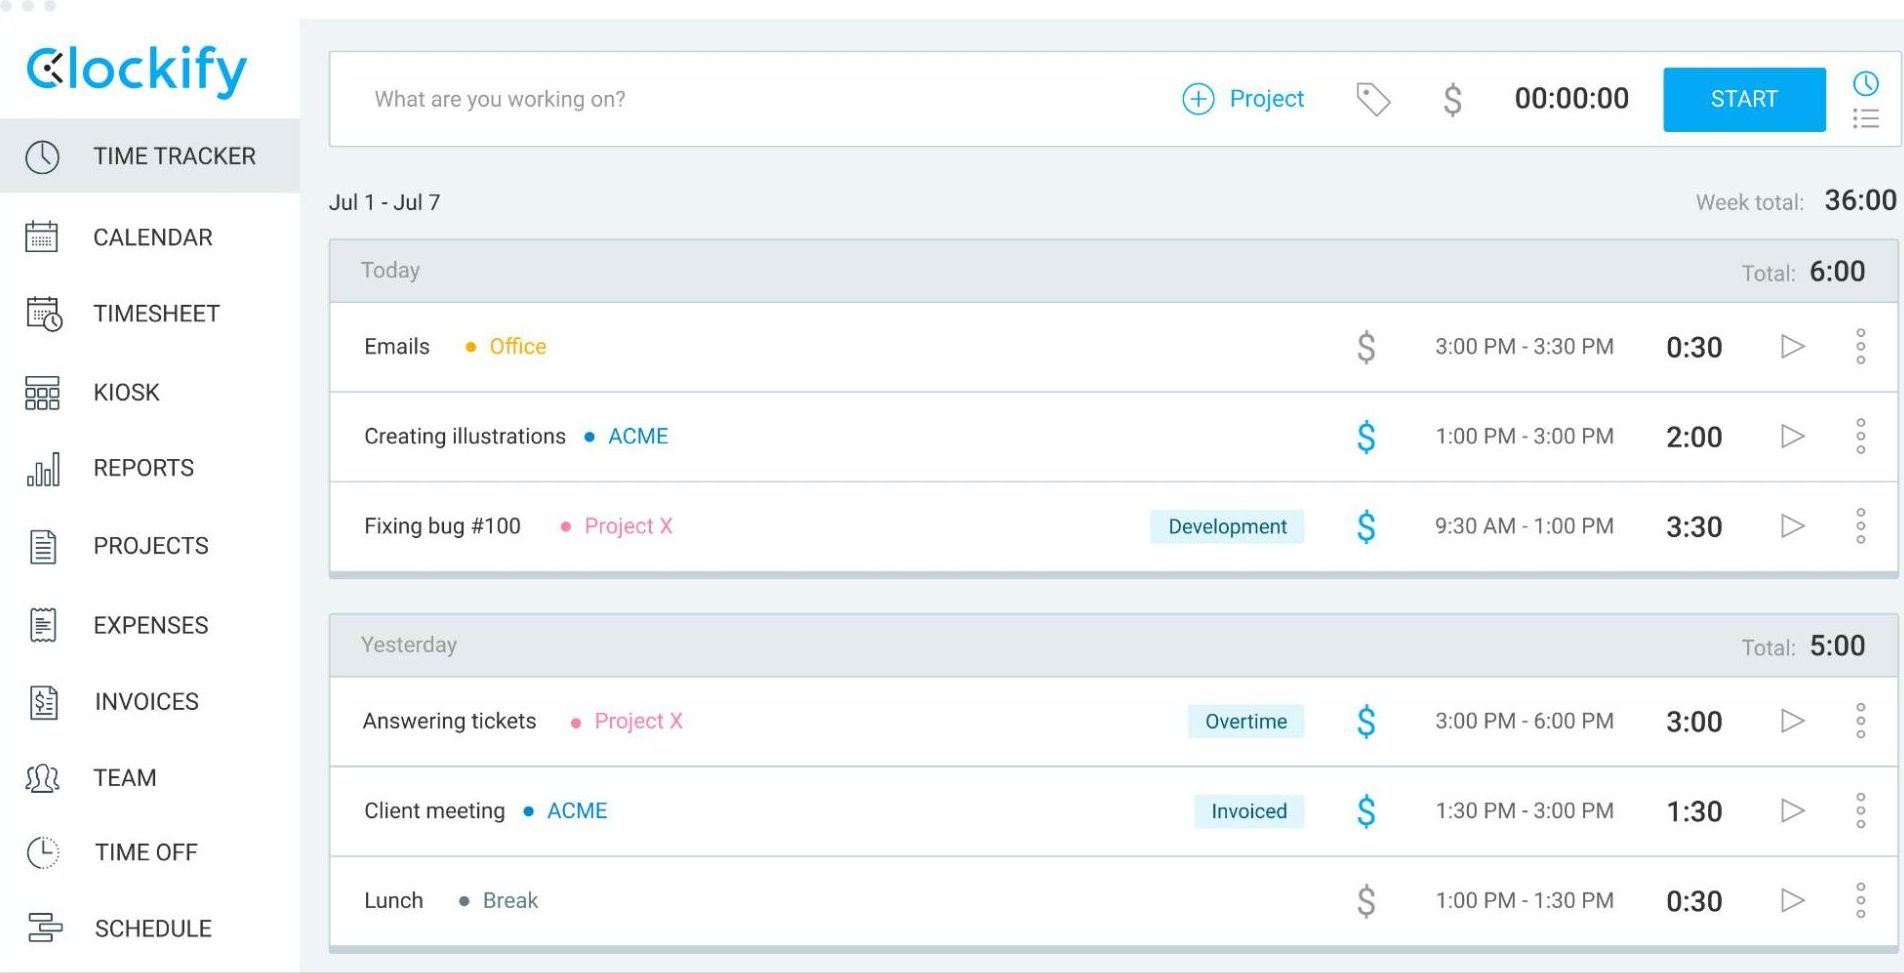Click the Timesheet sidebar icon

43,314
